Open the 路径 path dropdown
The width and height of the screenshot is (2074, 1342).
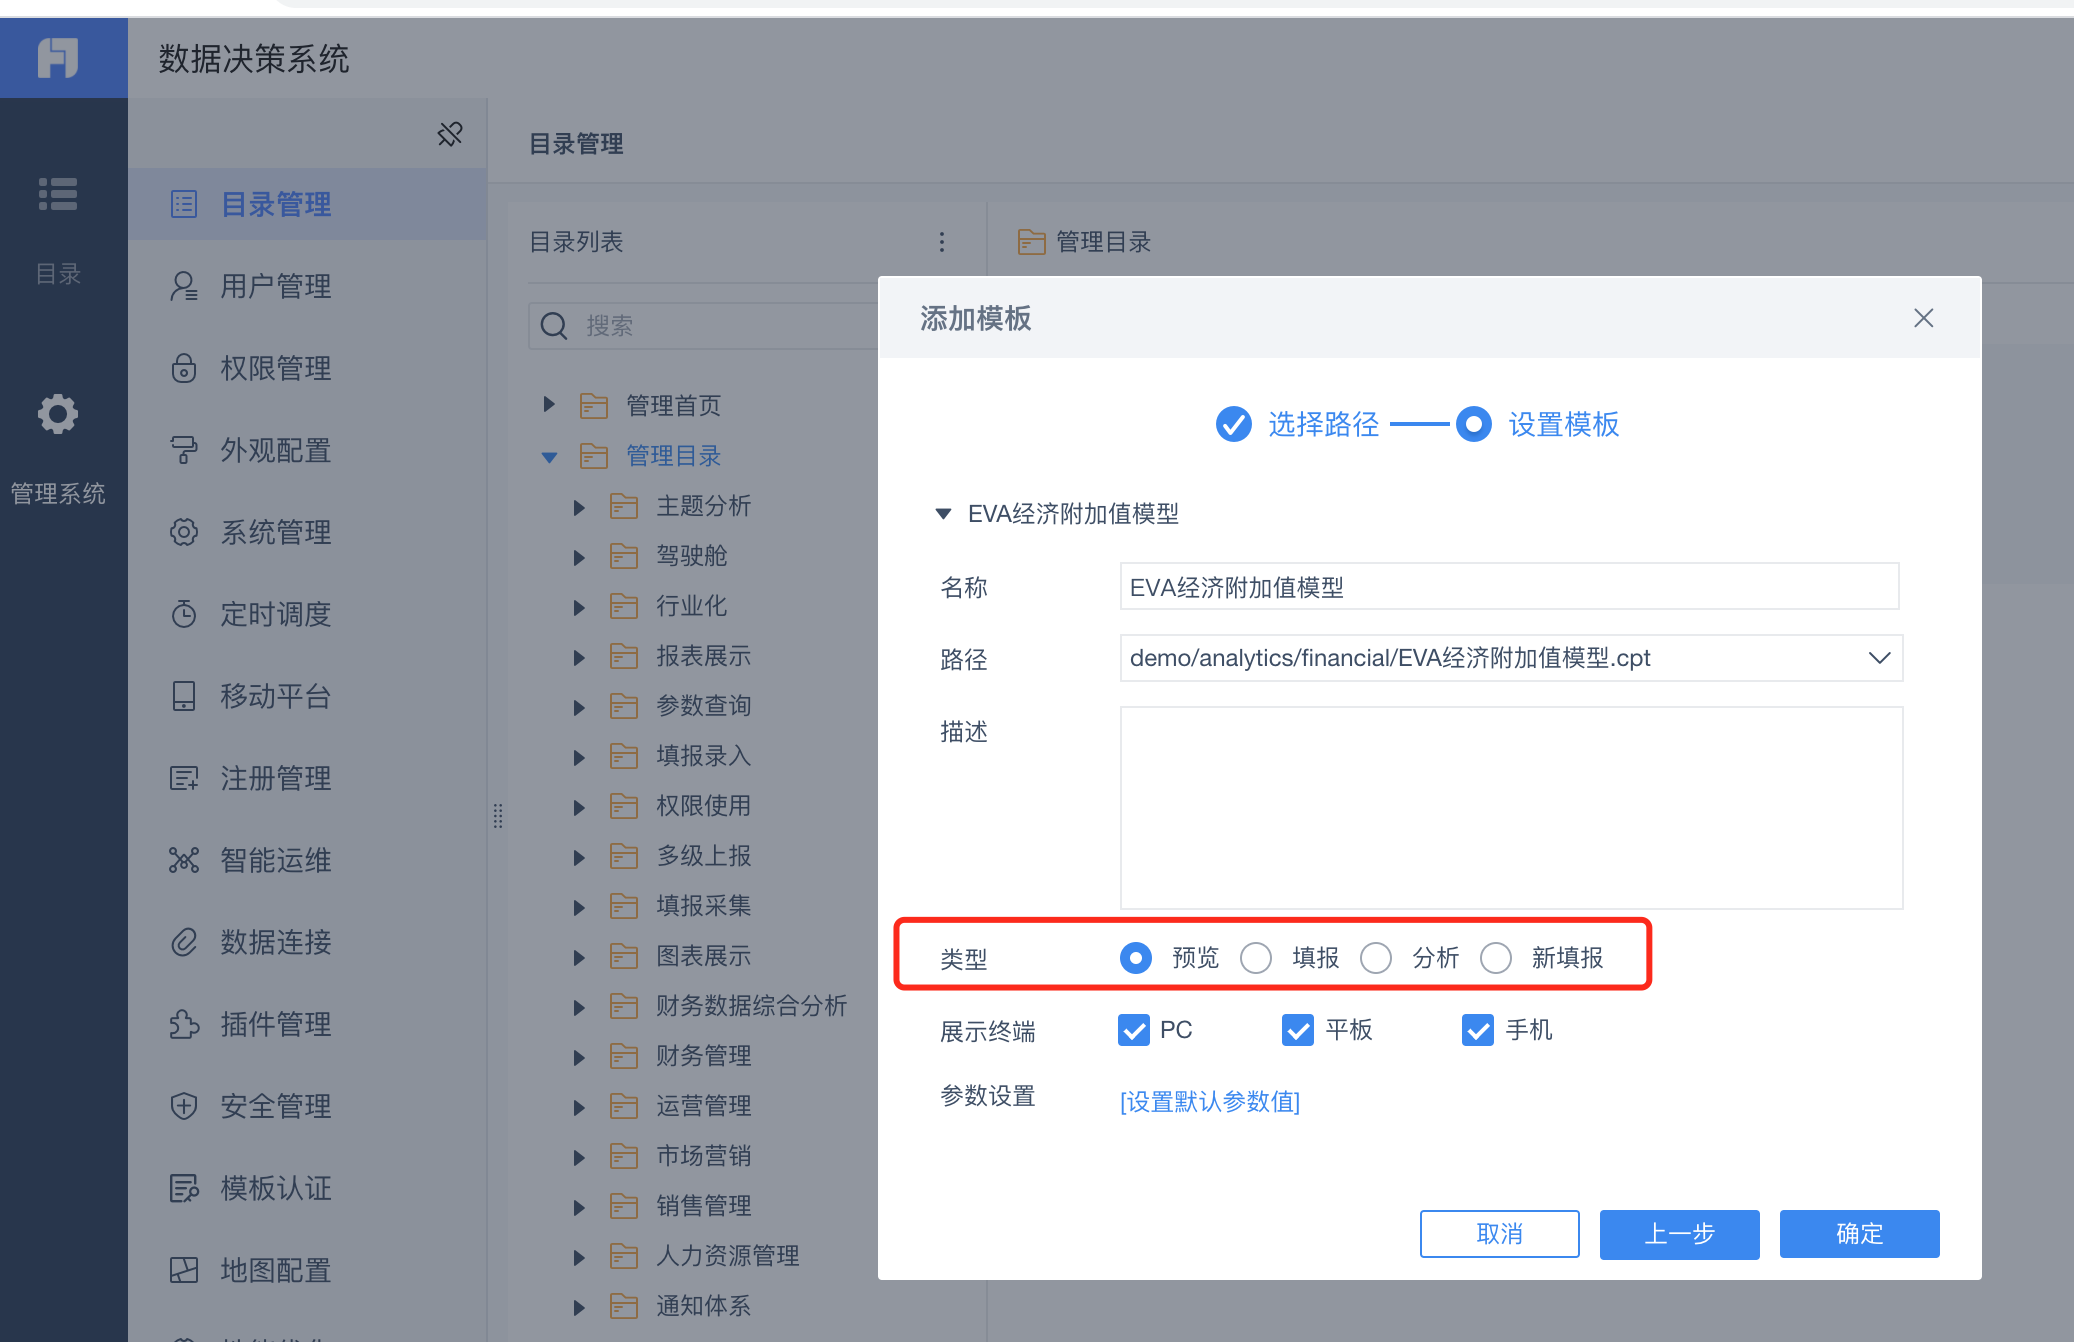[x=1878, y=658]
